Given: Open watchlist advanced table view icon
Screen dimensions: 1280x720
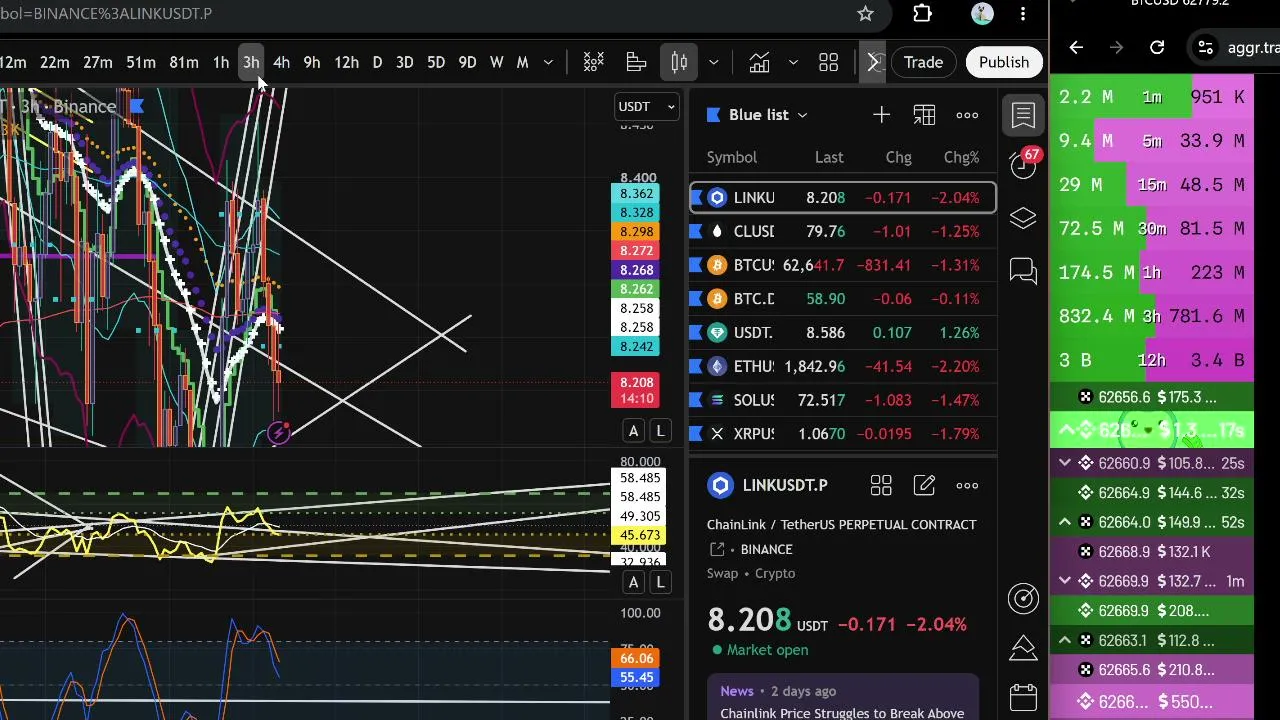Looking at the screenshot, I should tap(924, 115).
